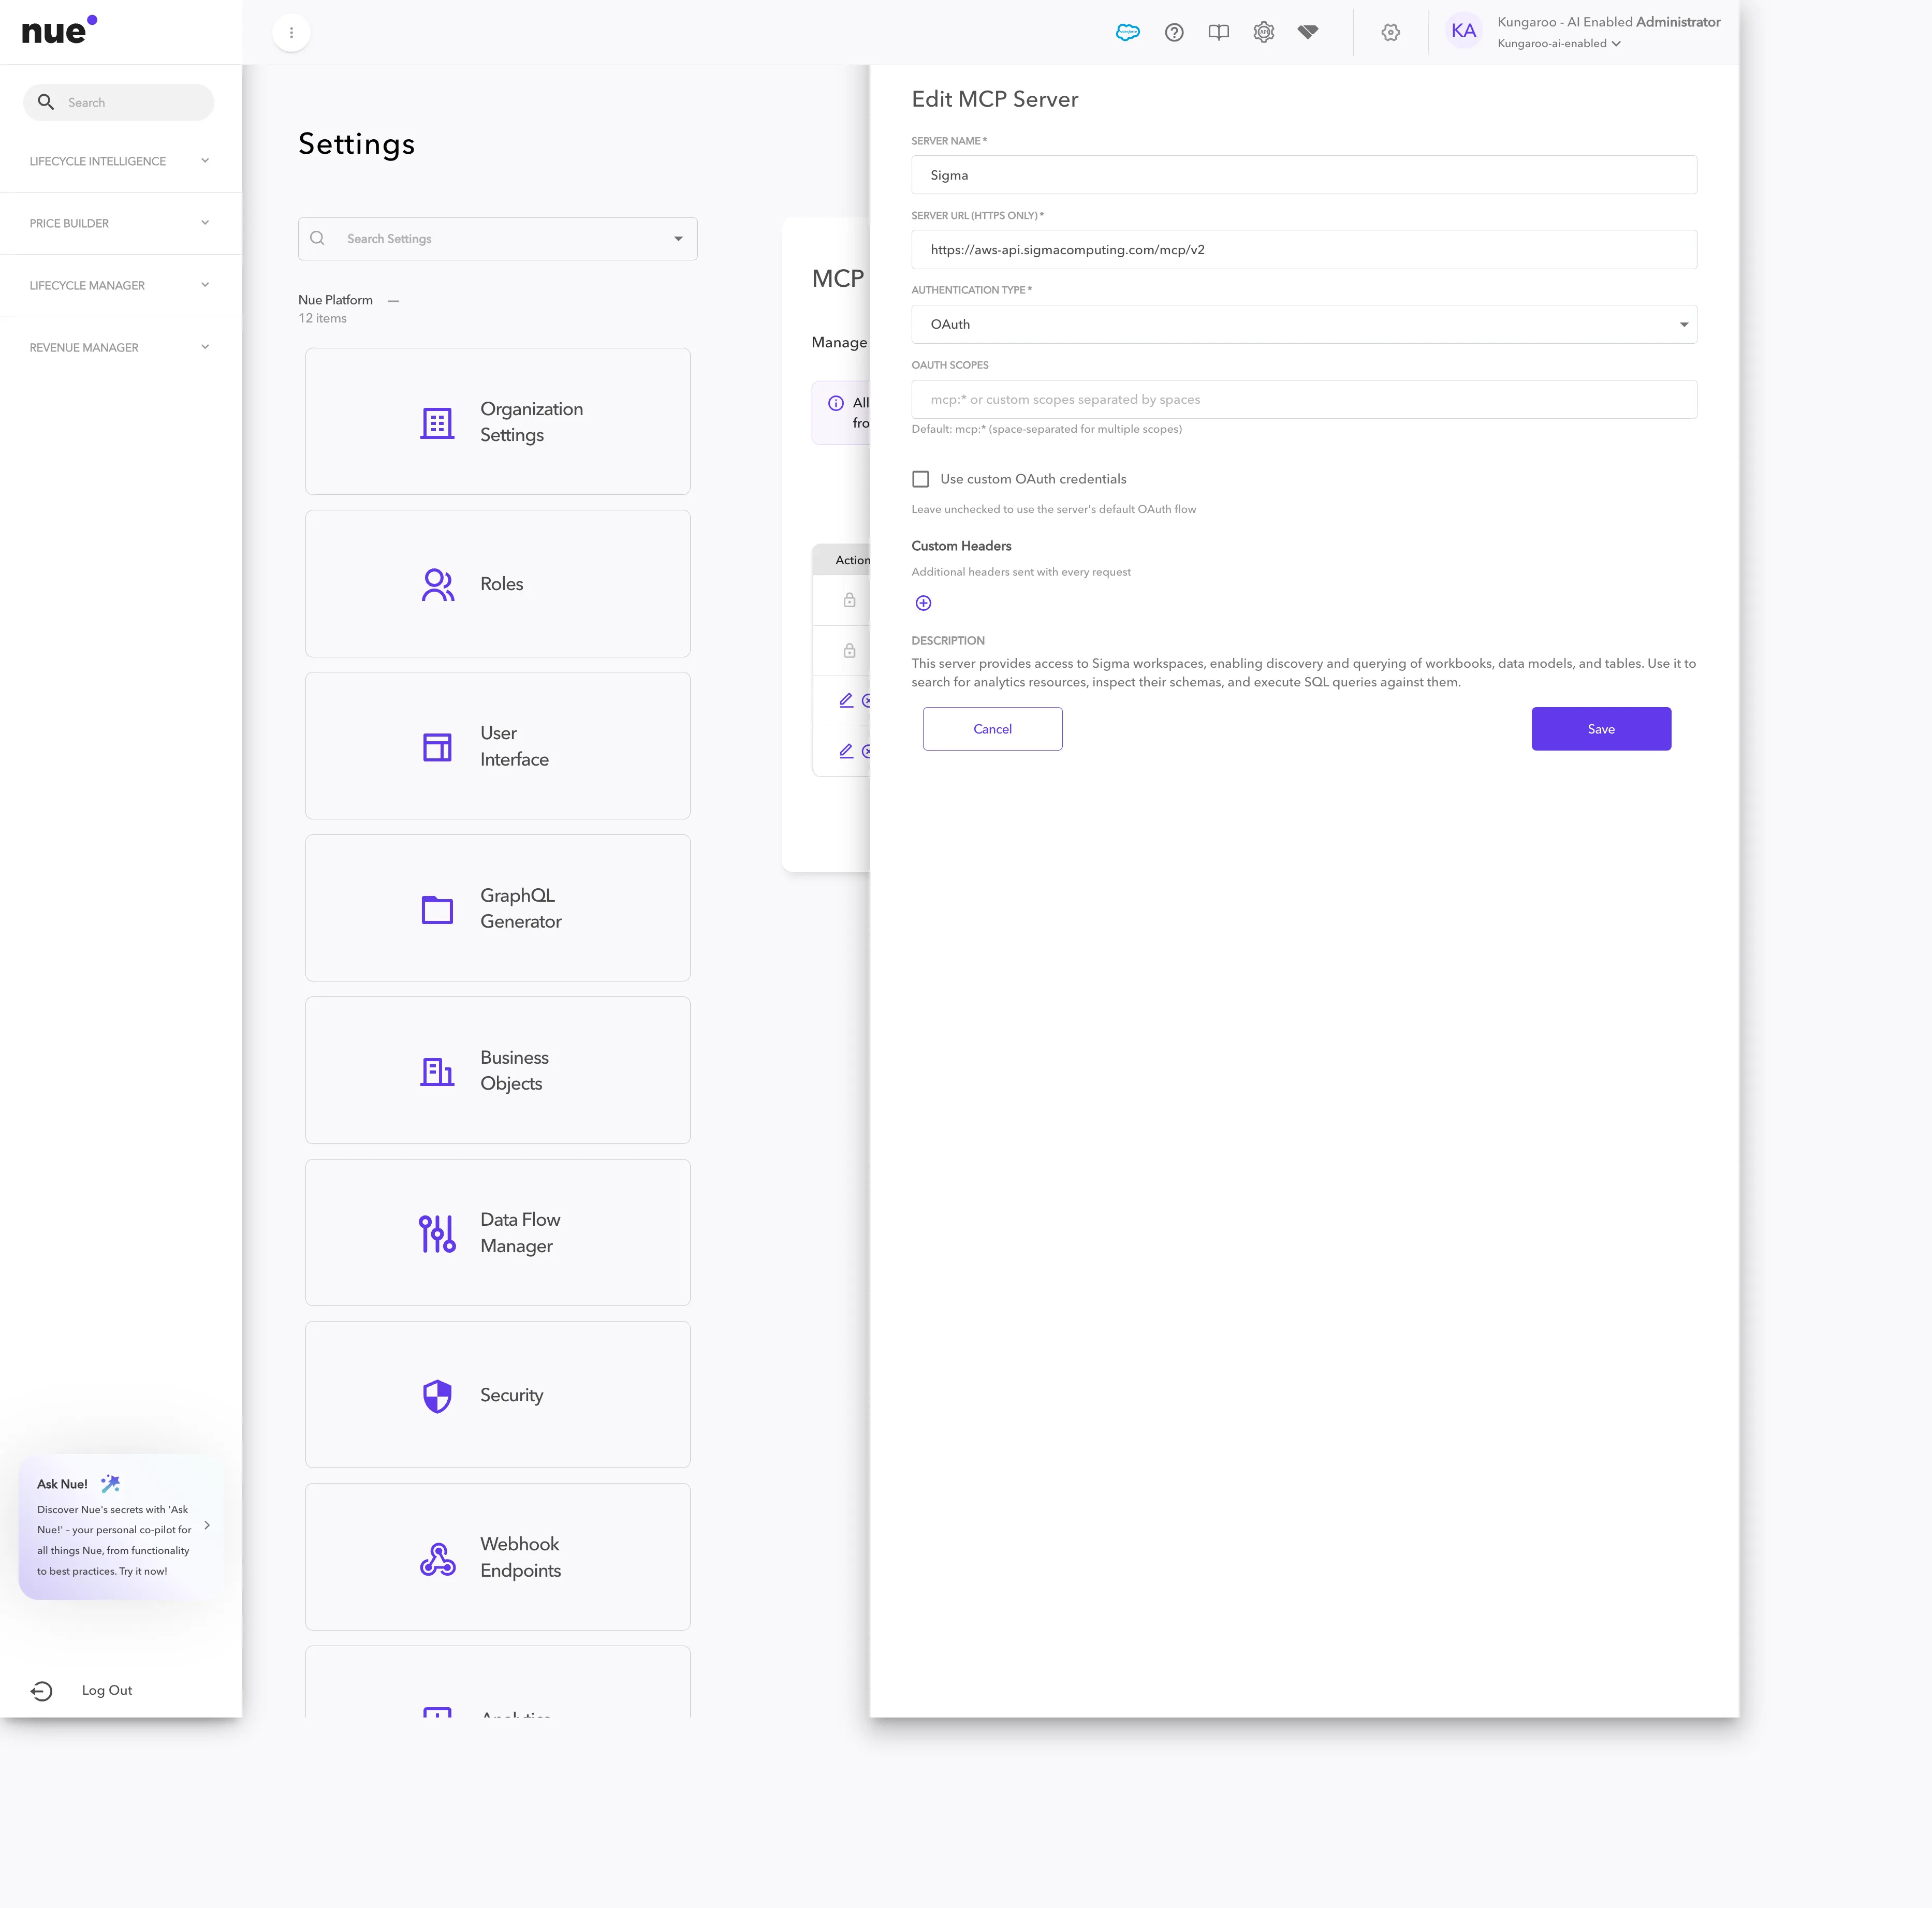The width and height of the screenshot is (1932, 1908).
Task: Click the OAuth Scopes input field
Action: pyautogui.click(x=1303, y=399)
